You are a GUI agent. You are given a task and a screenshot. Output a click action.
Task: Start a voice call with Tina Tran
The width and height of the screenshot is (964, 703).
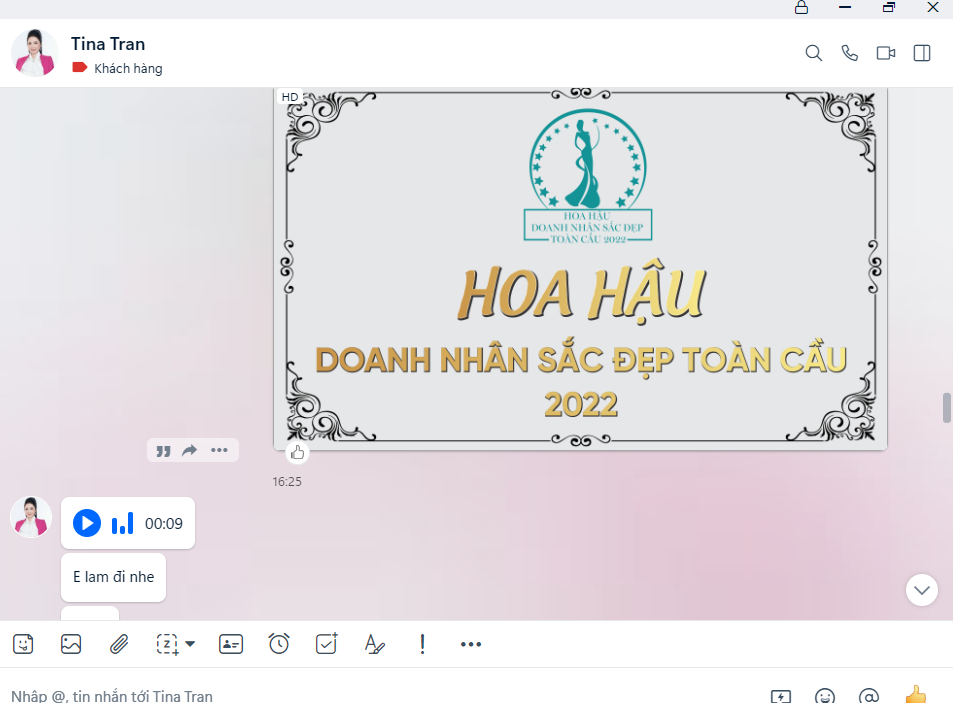pyautogui.click(x=849, y=54)
